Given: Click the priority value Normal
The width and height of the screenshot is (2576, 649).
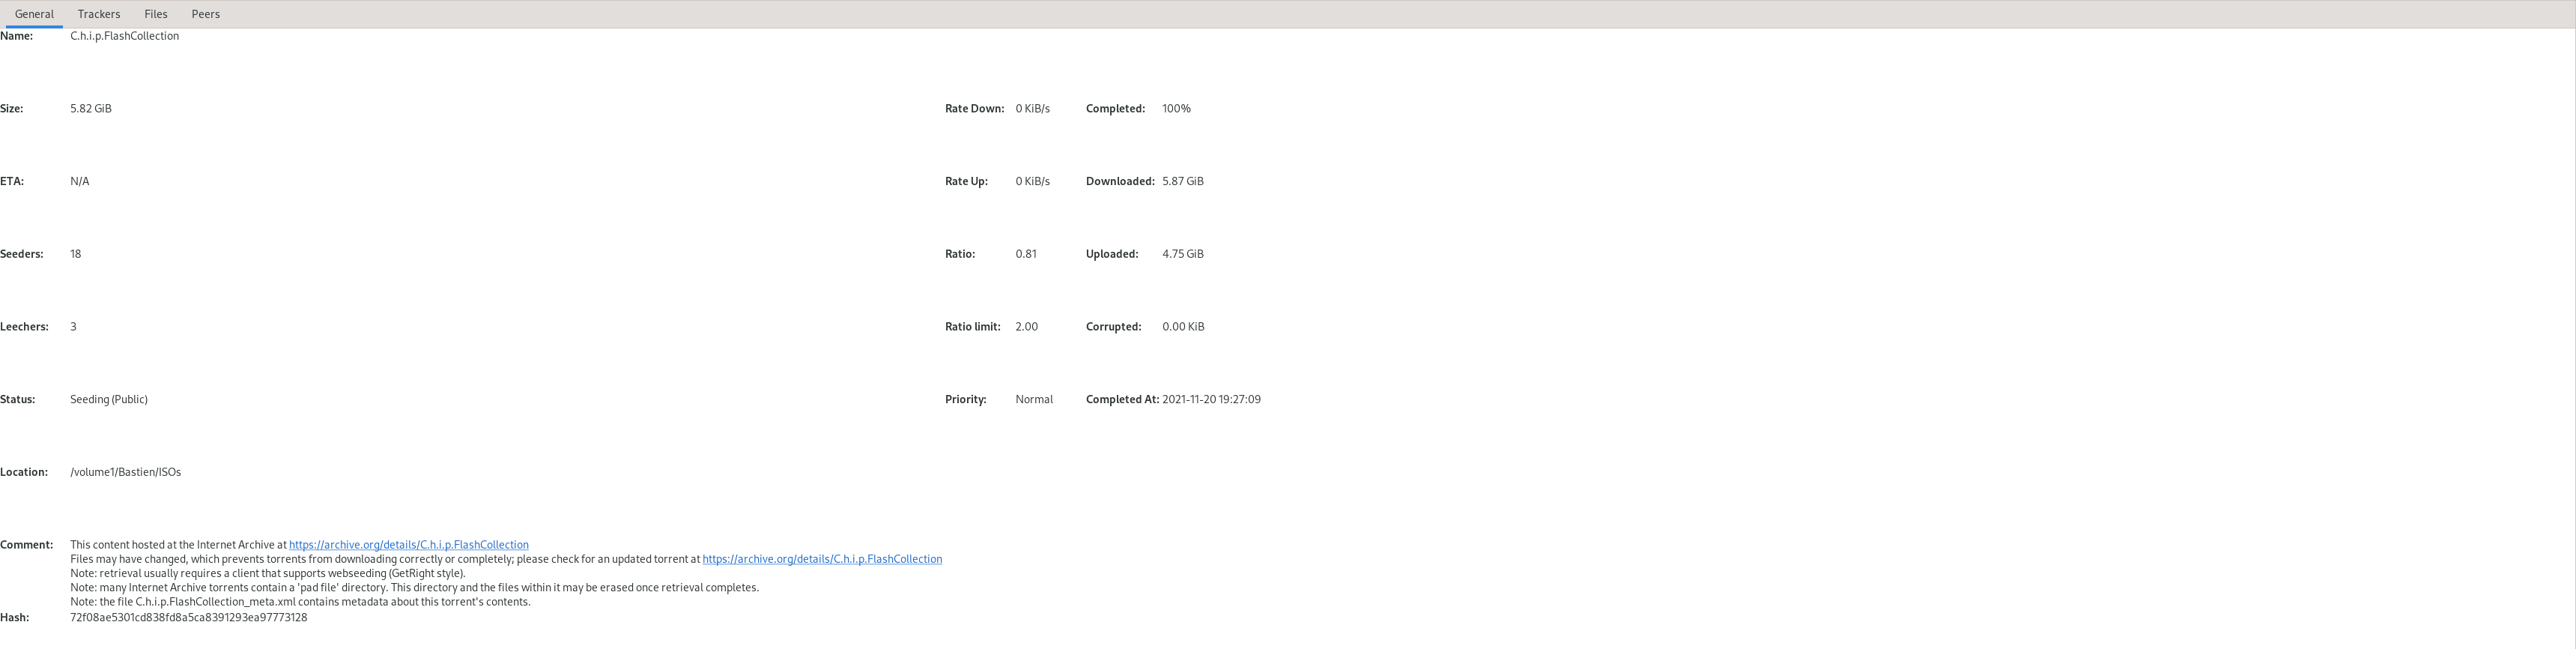Looking at the screenshot, I should coord(1034,400).
